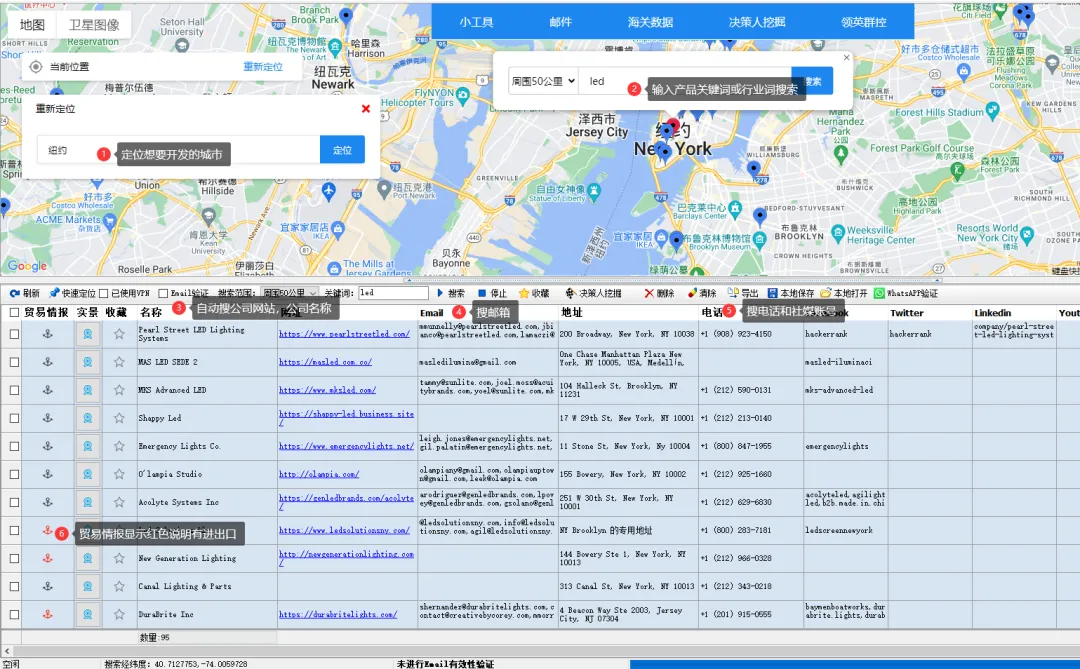
Task: Open the 海关数据 tab
Action: pos(650,22)
